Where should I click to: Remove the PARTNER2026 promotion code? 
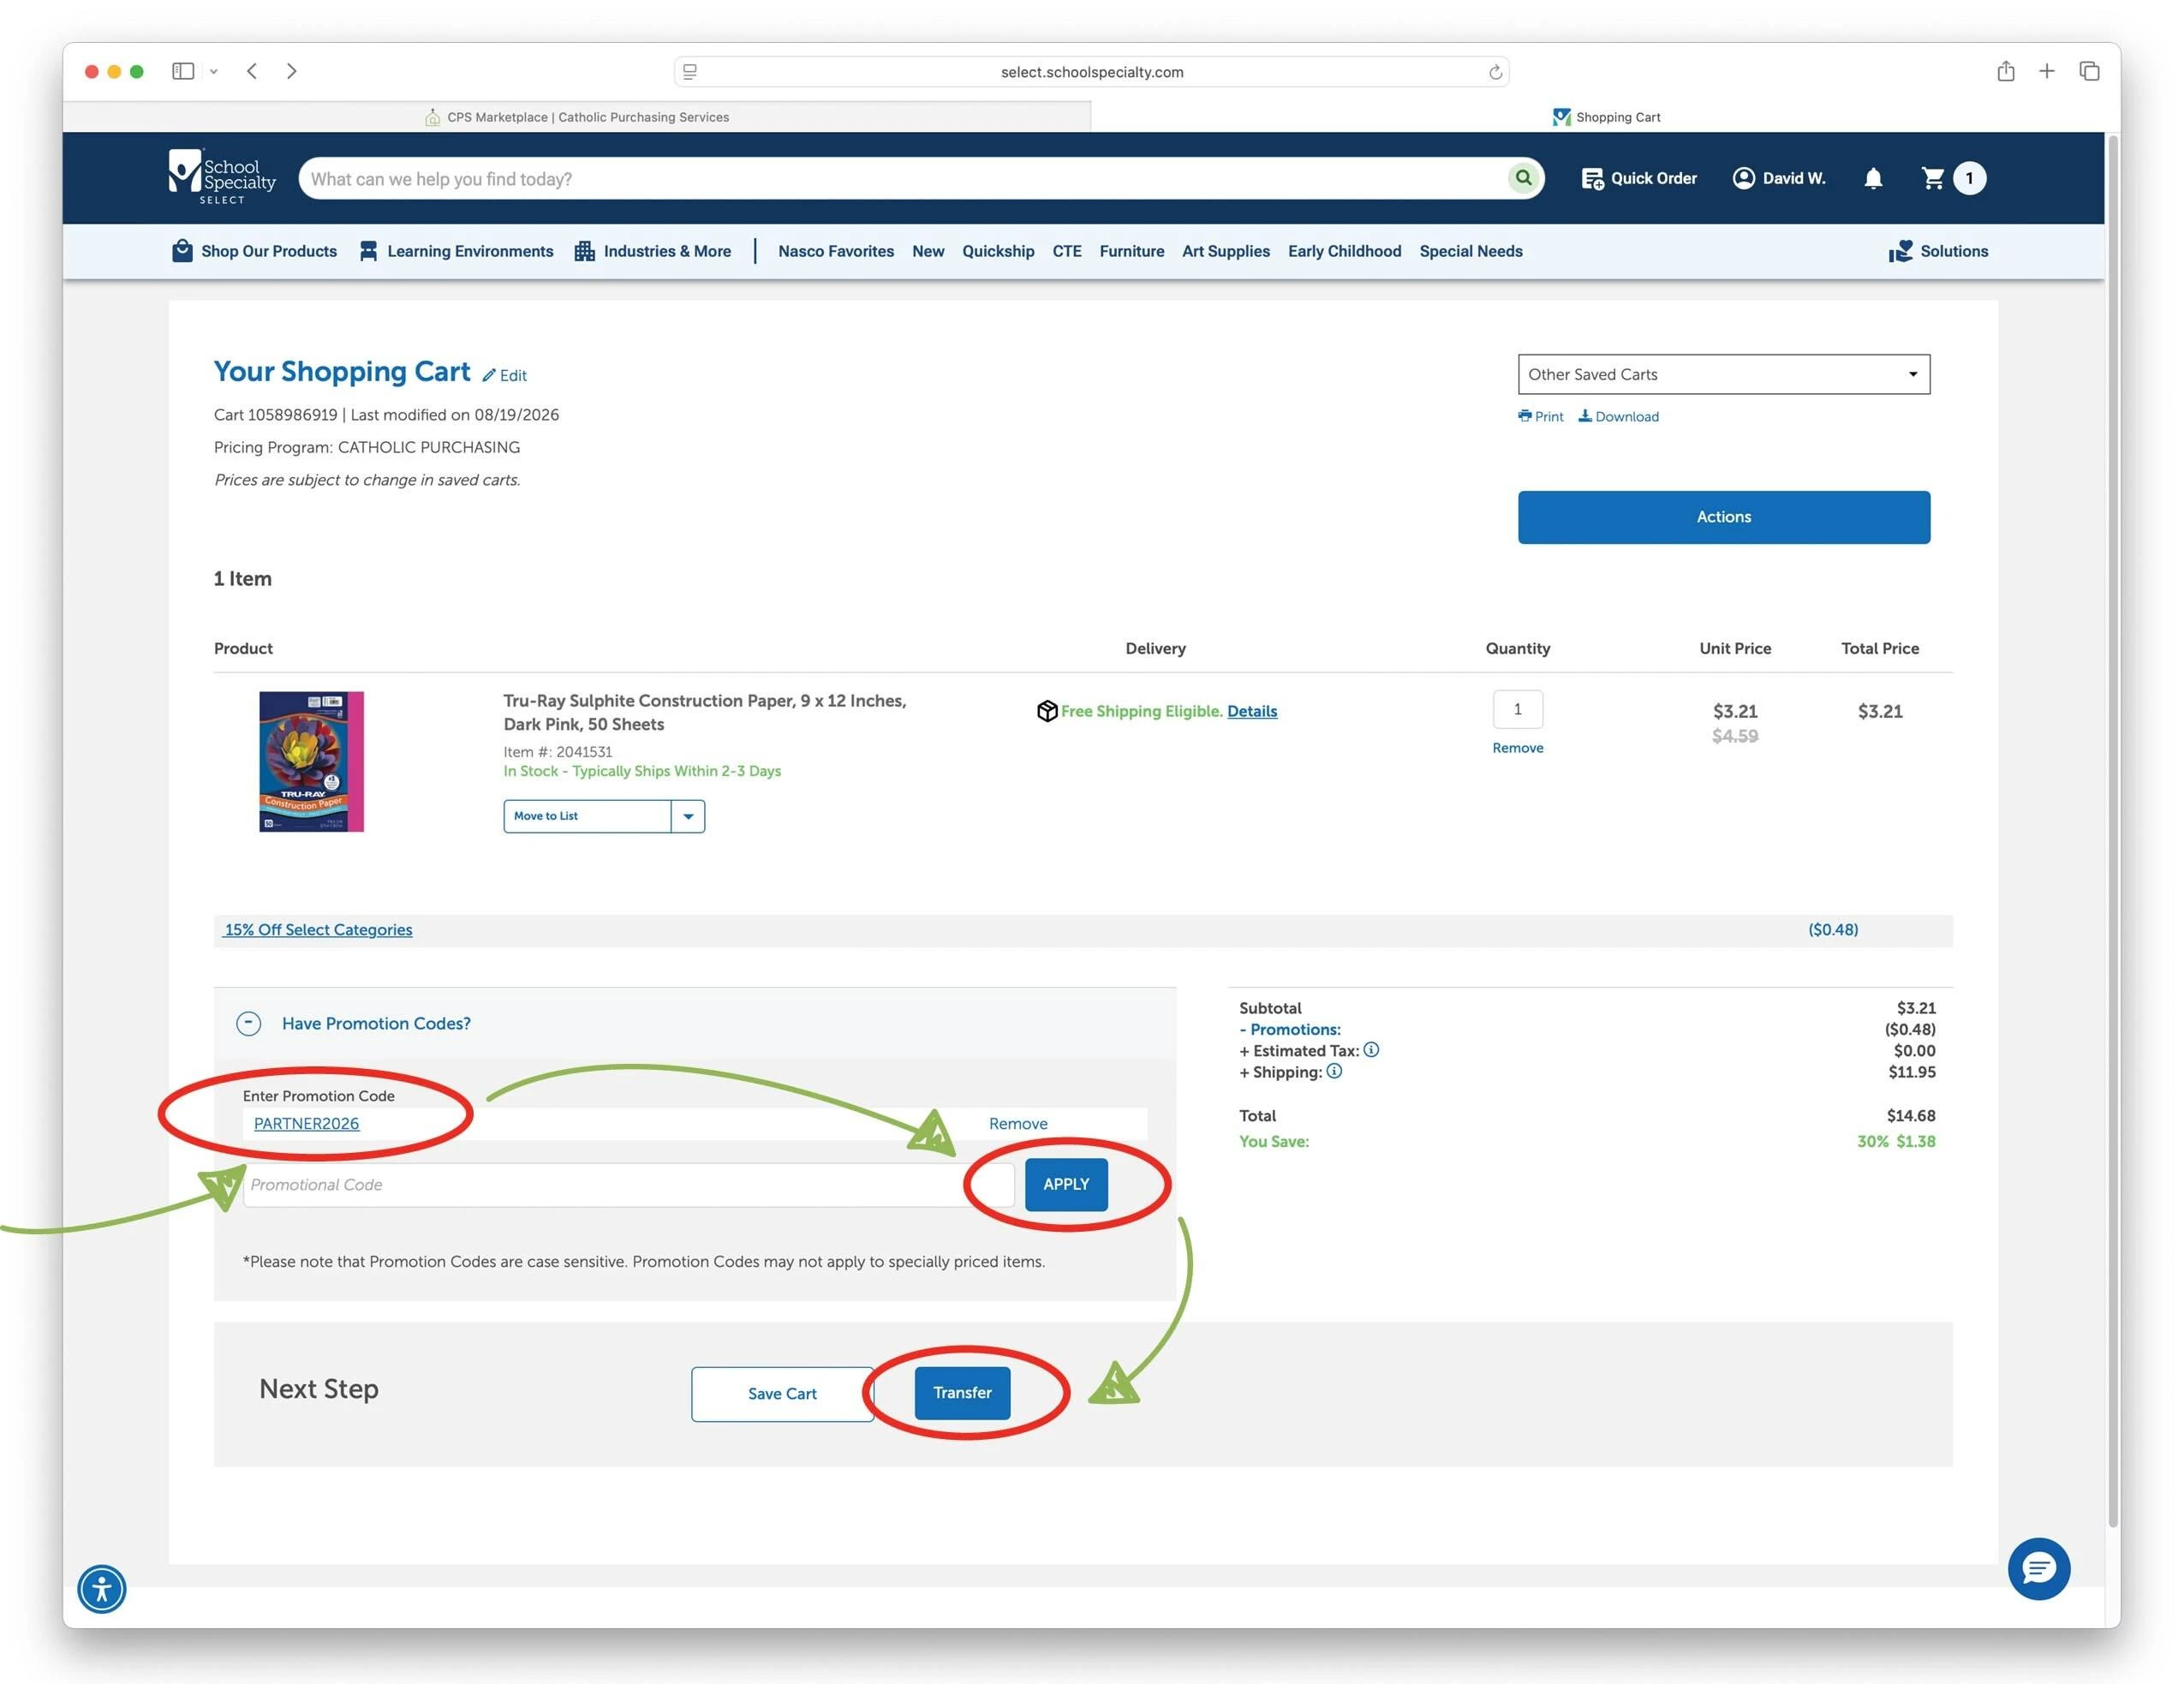click(1018, 1123)
